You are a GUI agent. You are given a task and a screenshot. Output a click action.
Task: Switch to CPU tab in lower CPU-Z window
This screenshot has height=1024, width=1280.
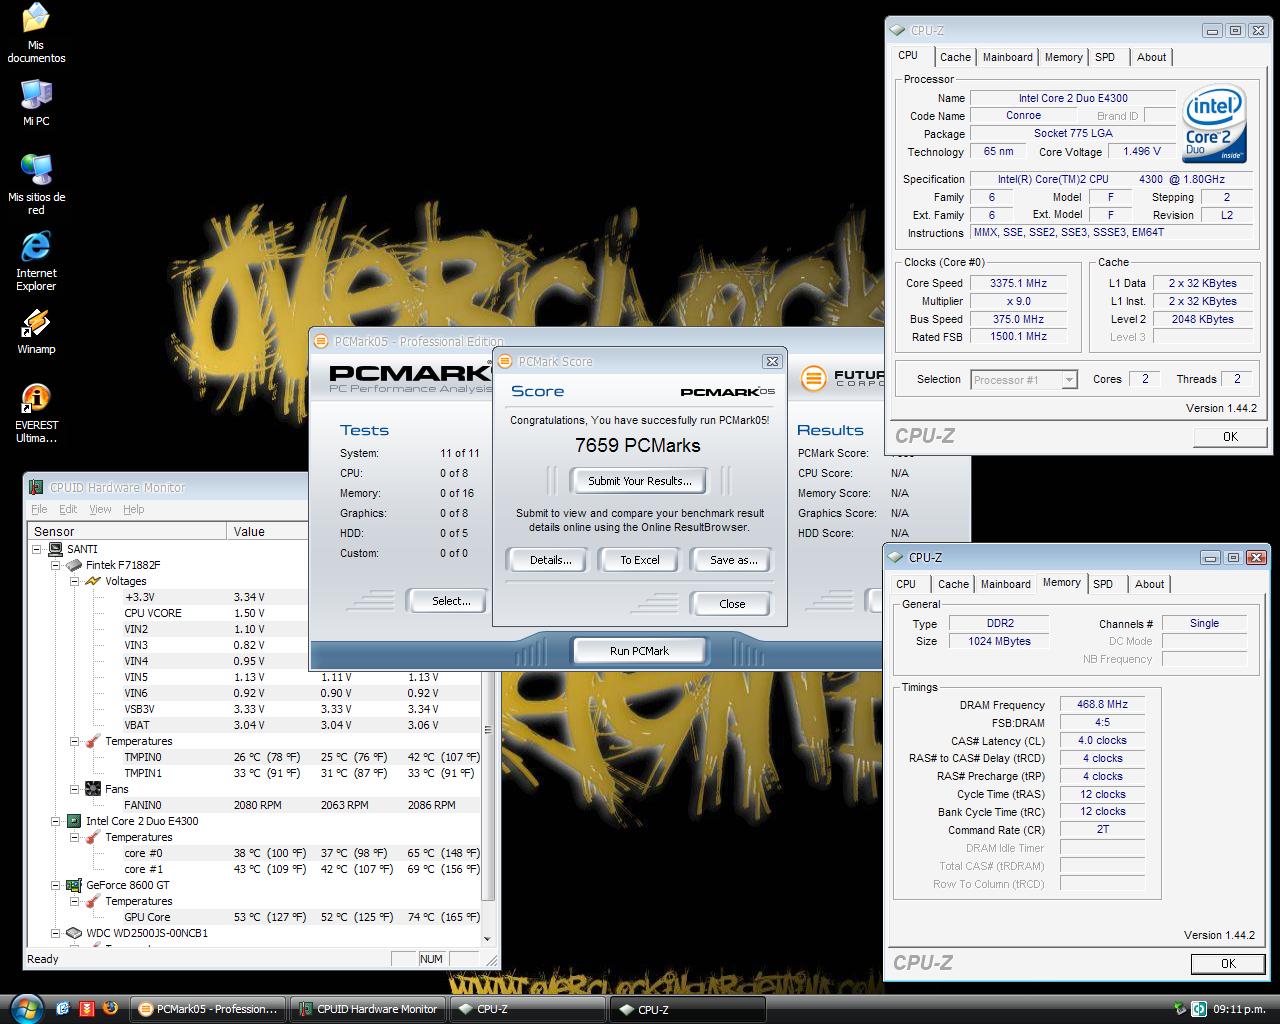tap(906, 584)
